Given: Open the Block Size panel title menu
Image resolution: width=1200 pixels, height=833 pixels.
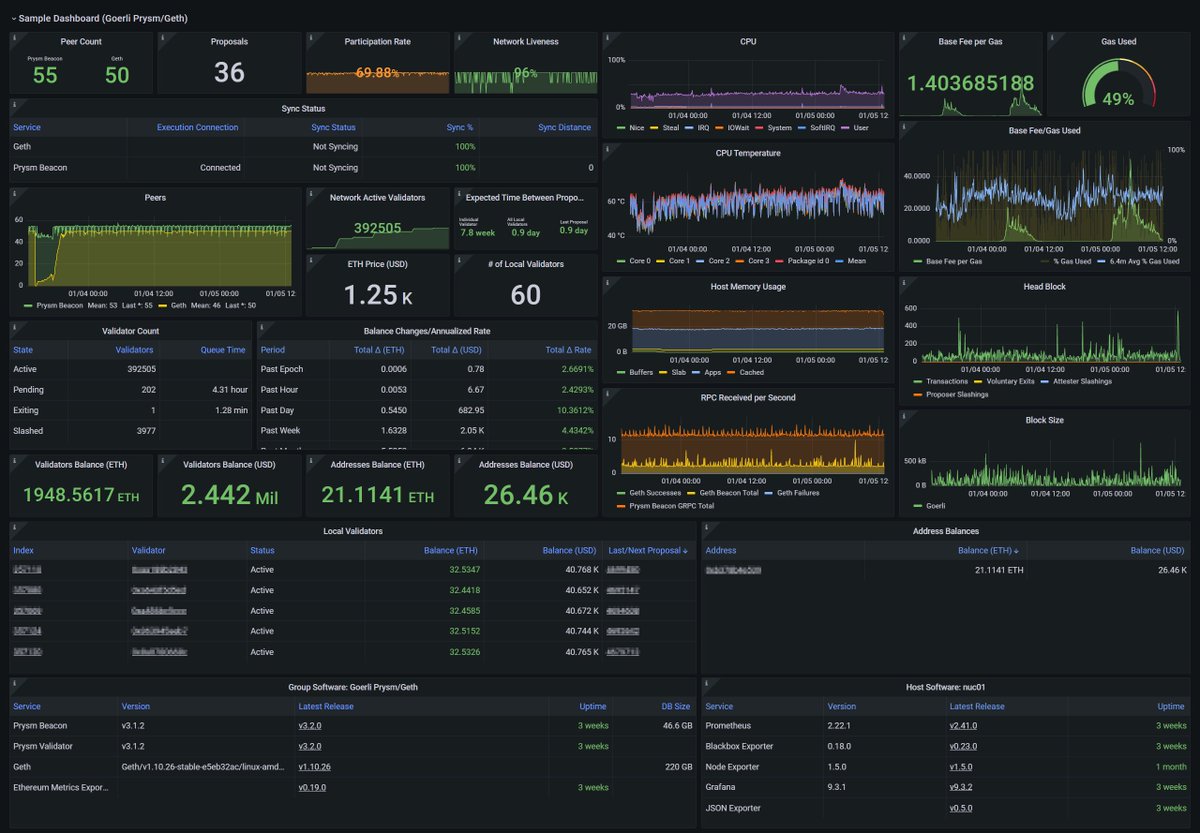Looking at the screenshot, I should (x=1045, y=420).
